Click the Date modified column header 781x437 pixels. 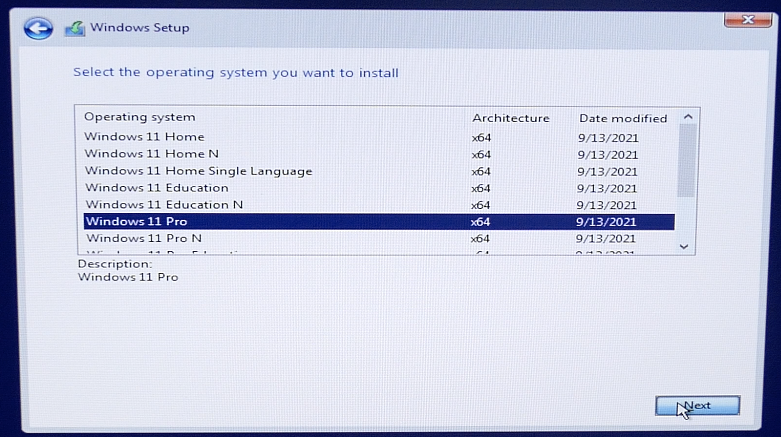tap(623, 119)
